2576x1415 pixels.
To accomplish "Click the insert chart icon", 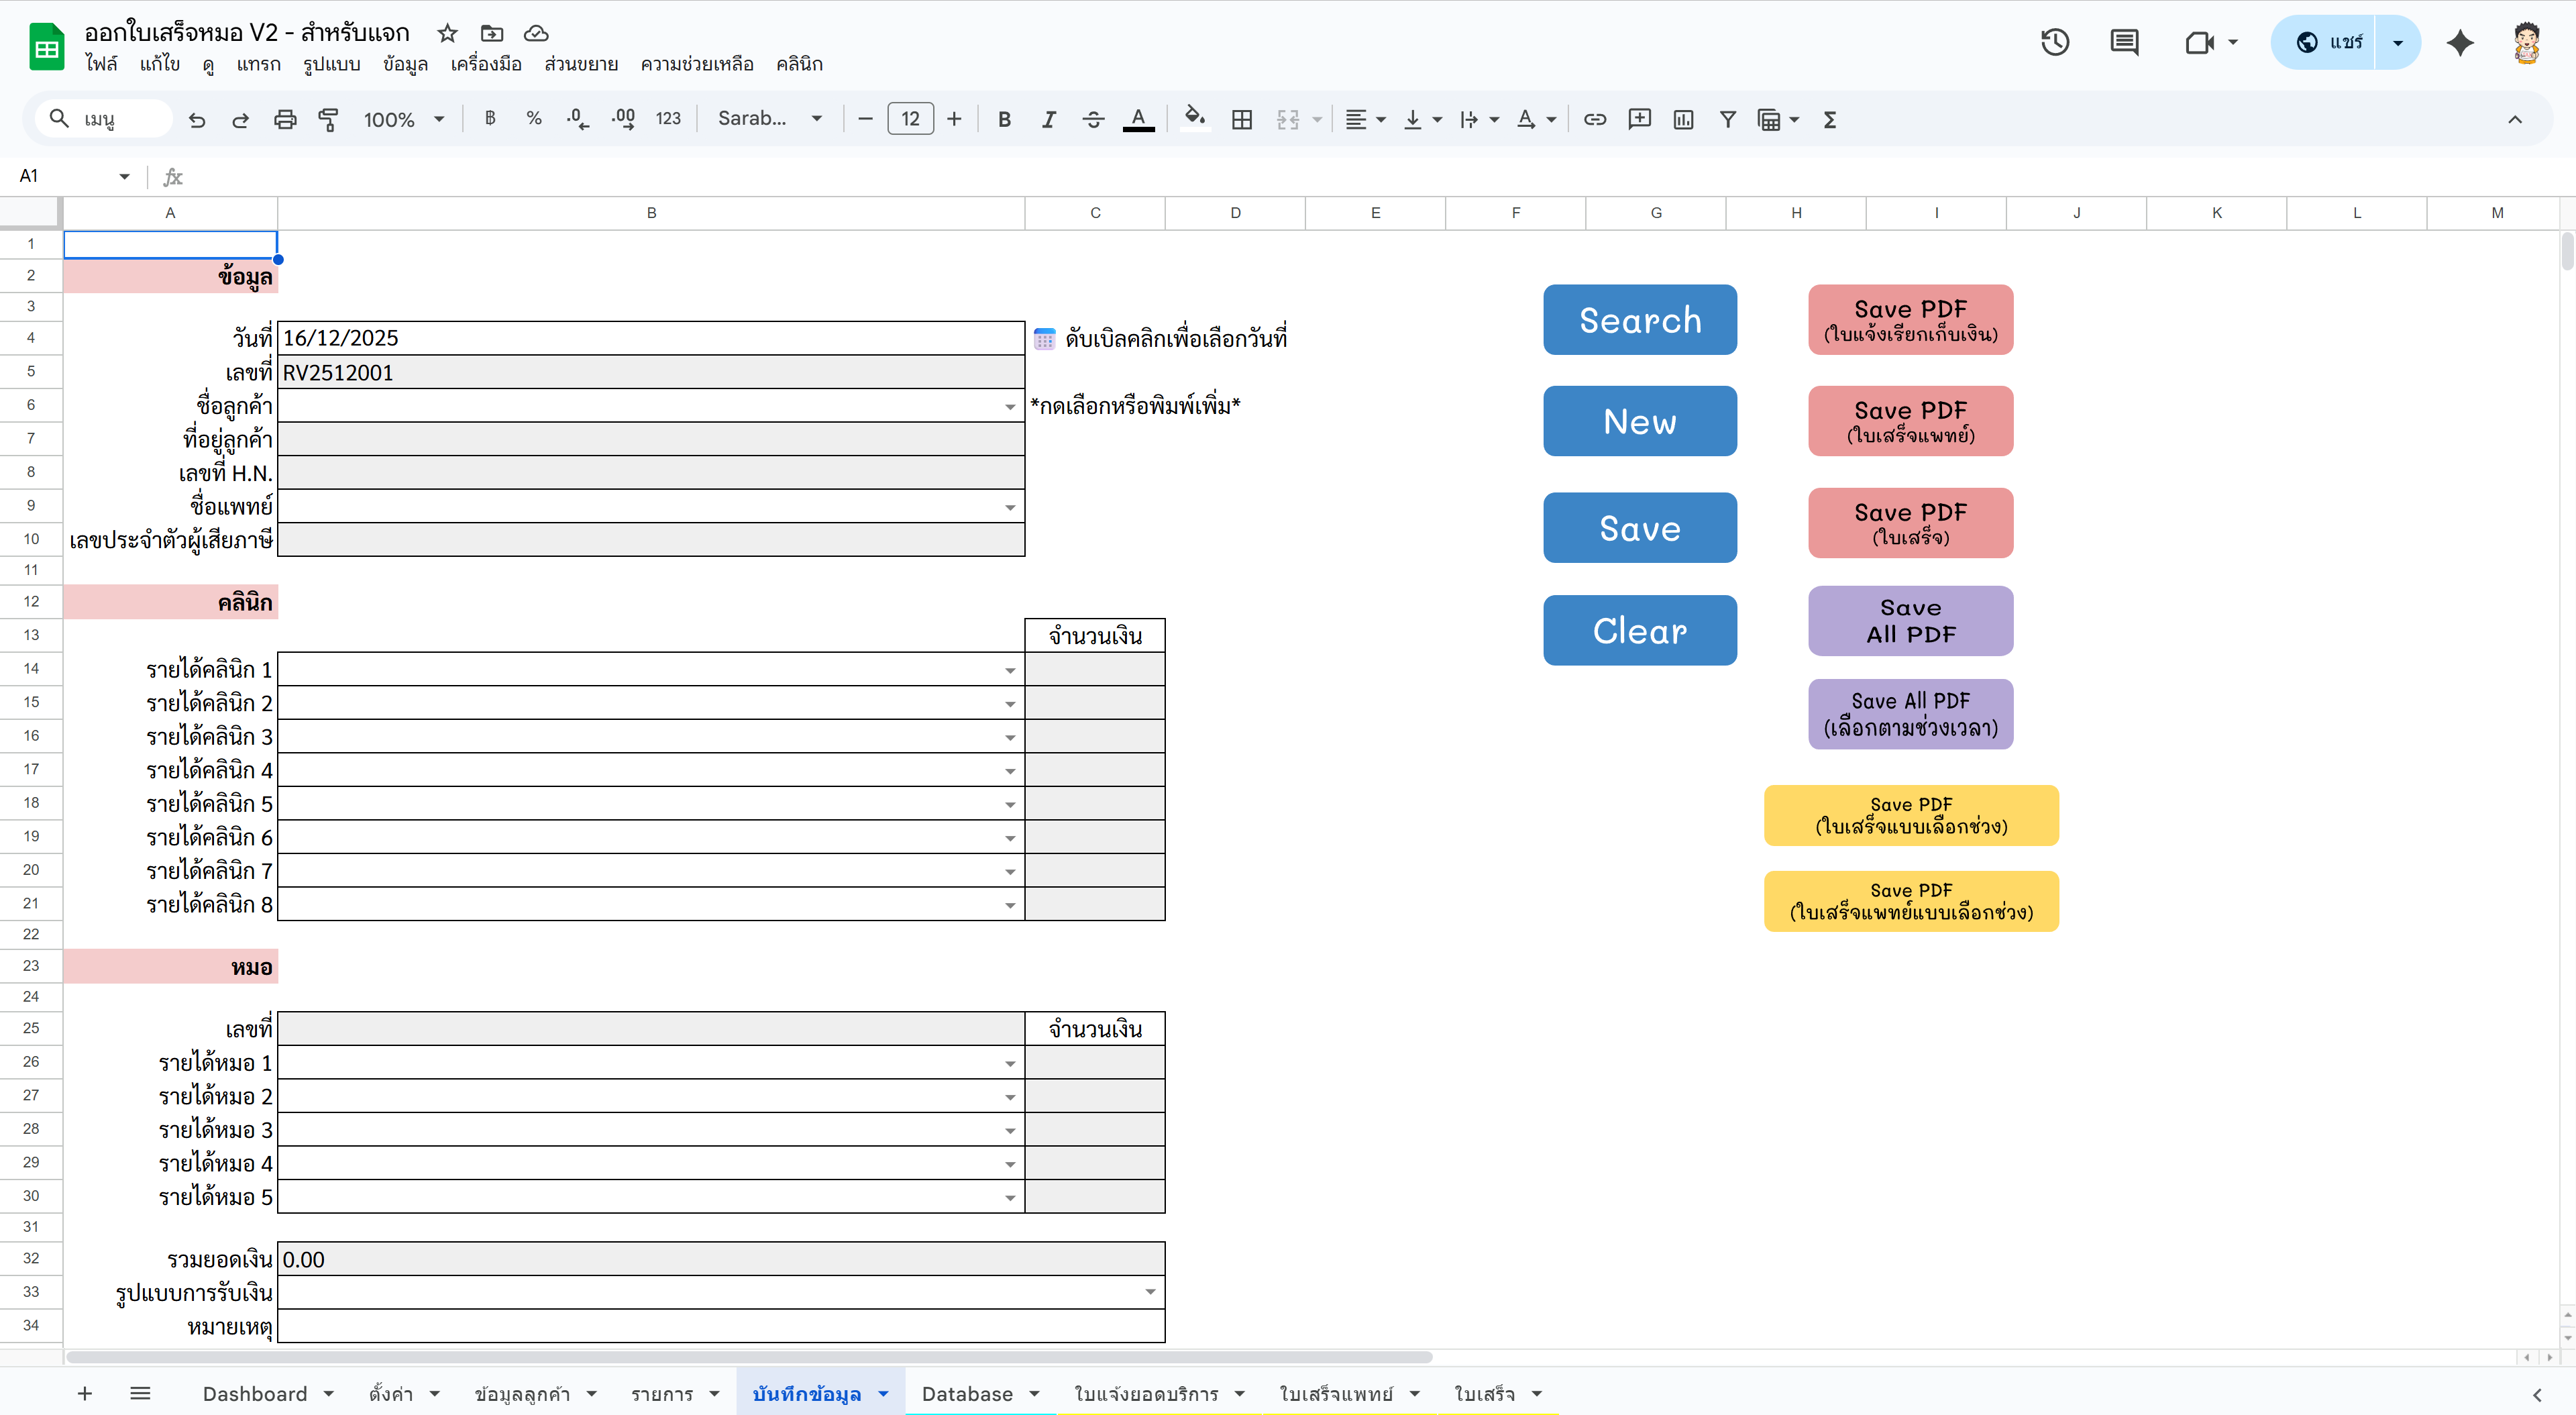I will coord(1683,120).
